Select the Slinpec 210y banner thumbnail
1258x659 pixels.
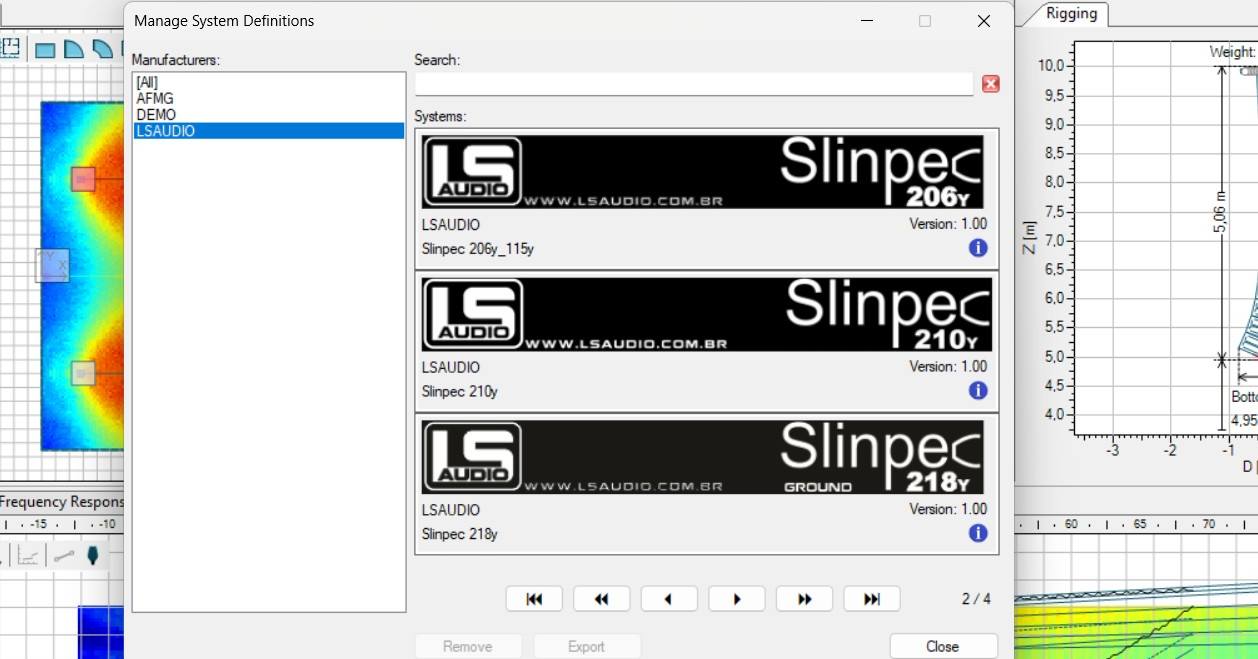coord(706,315)
